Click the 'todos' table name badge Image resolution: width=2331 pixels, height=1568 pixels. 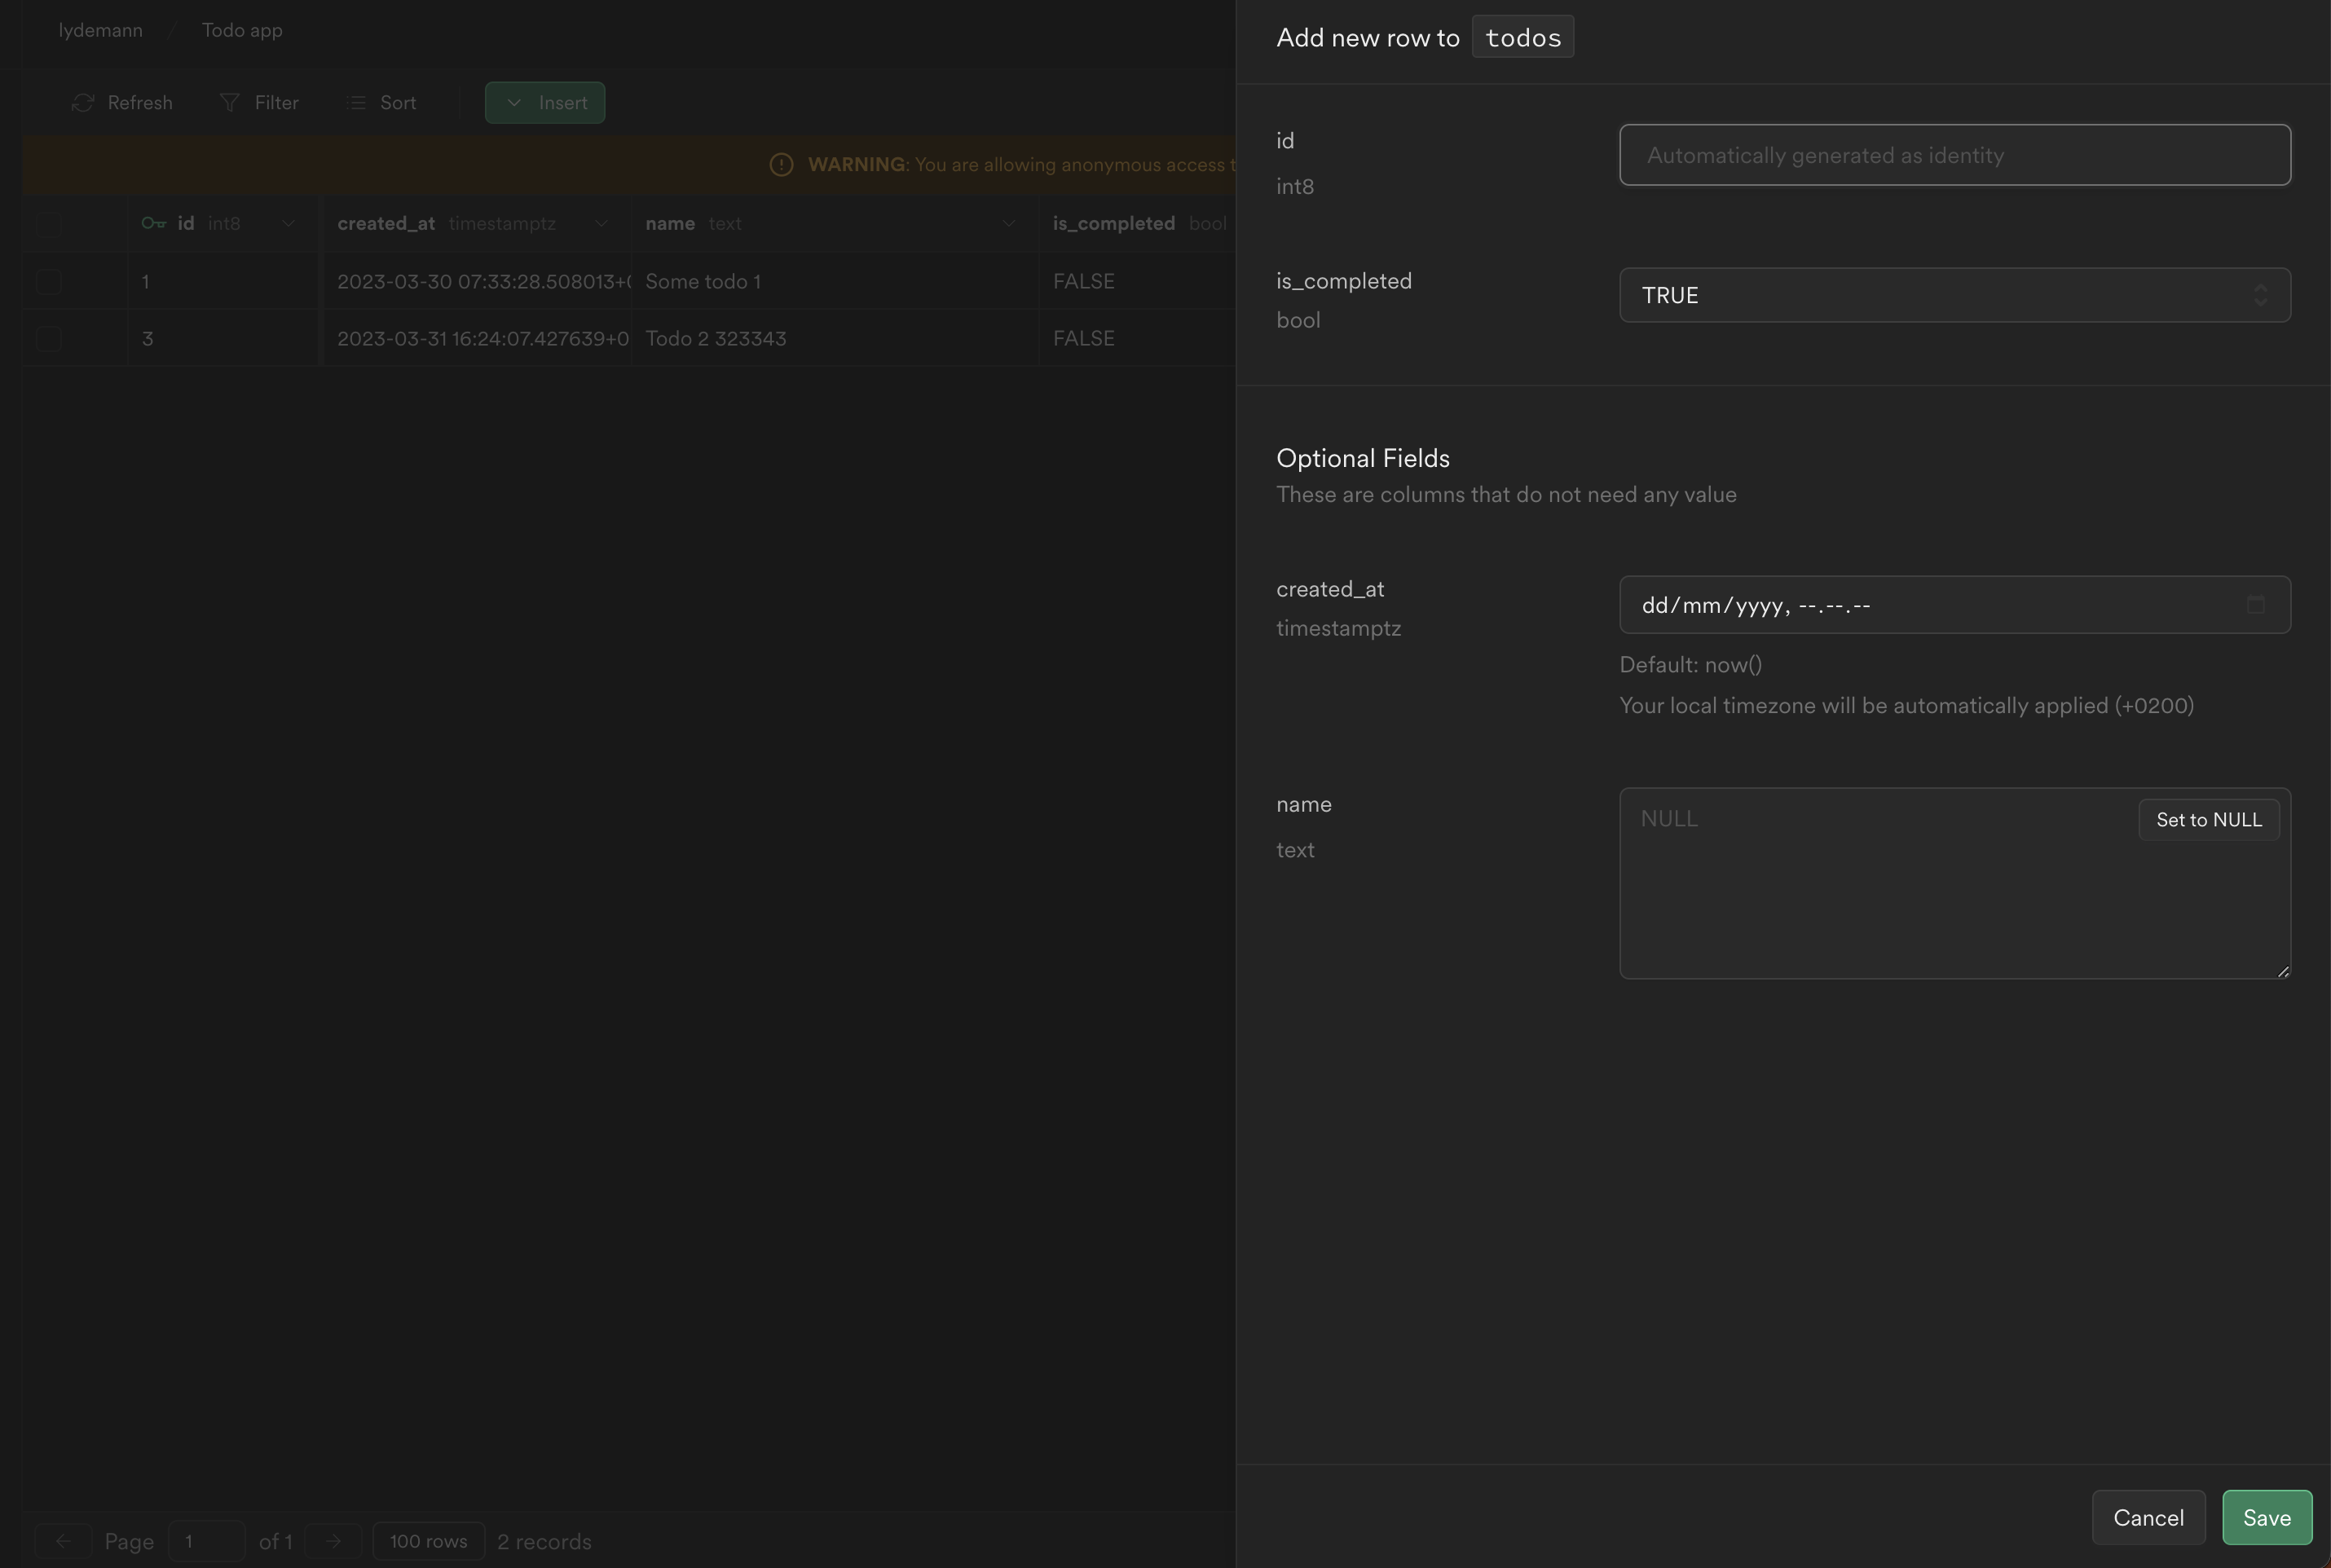(x=1522, y=37)
